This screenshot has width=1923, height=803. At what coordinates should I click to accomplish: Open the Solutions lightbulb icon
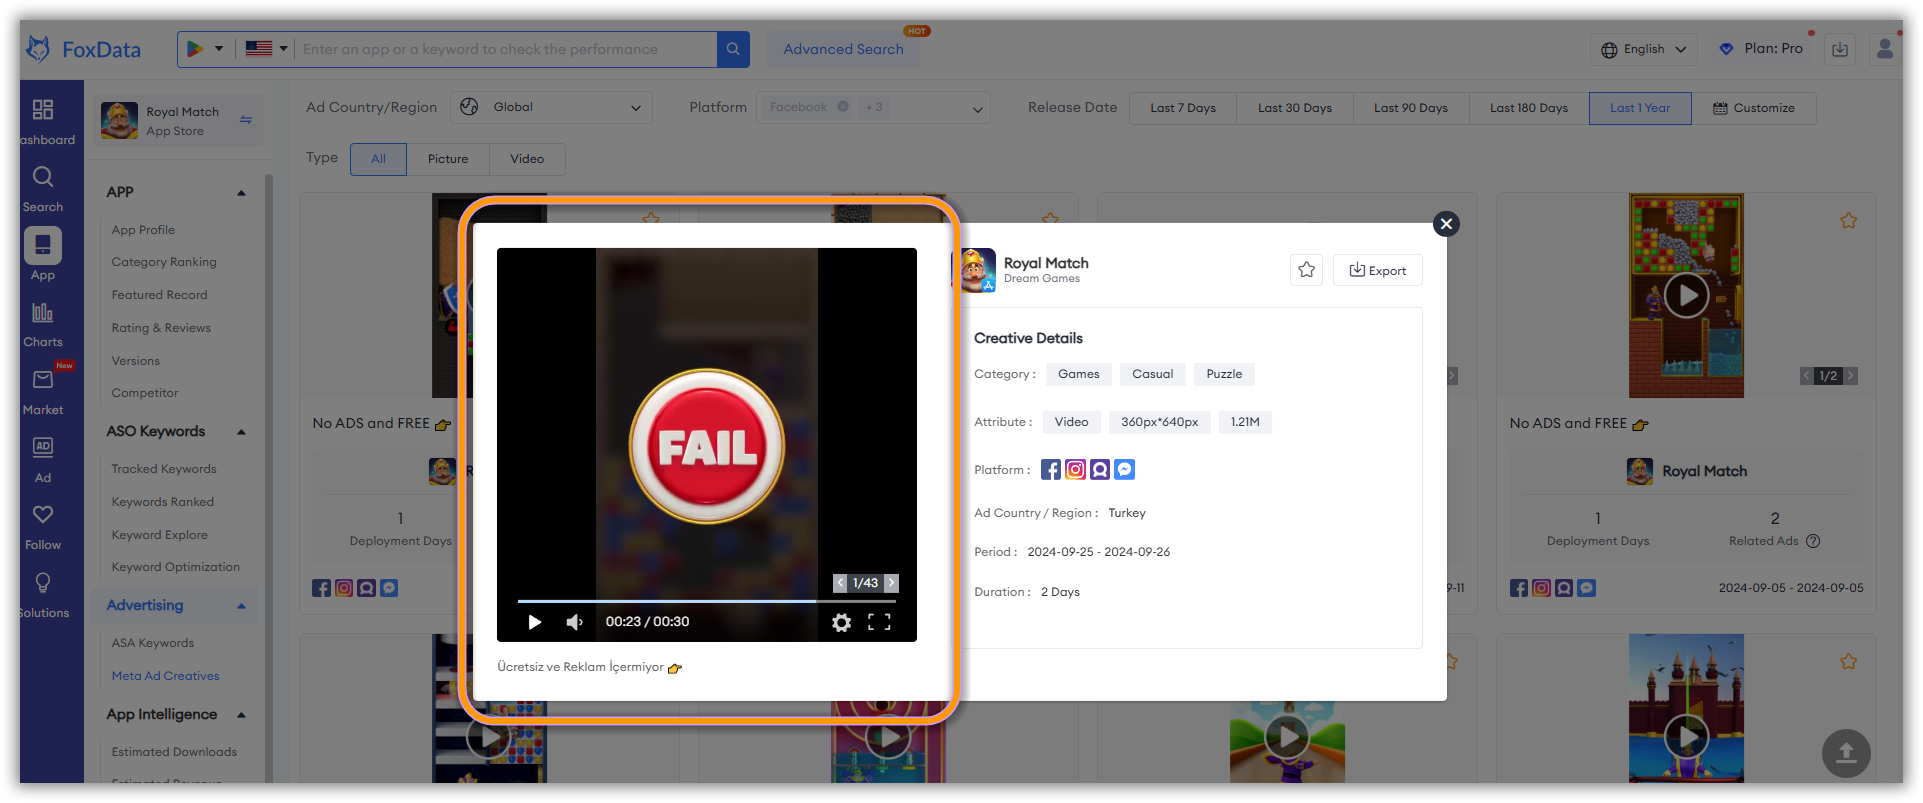(x=43, y=582)
